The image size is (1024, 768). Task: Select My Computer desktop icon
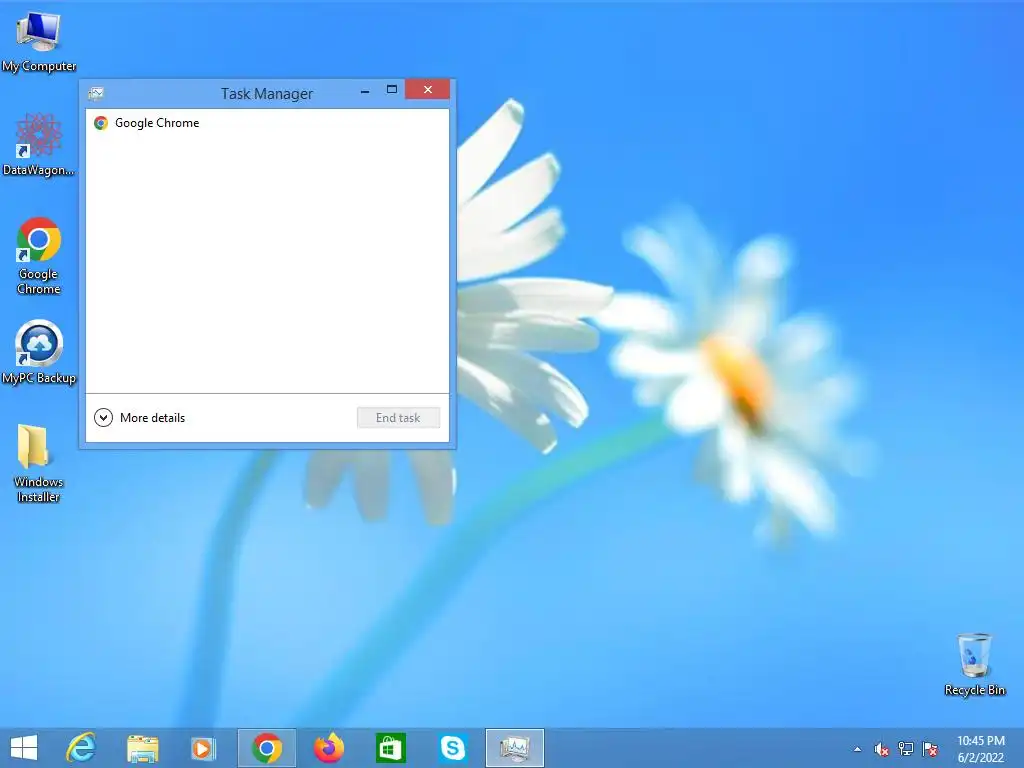39,42
